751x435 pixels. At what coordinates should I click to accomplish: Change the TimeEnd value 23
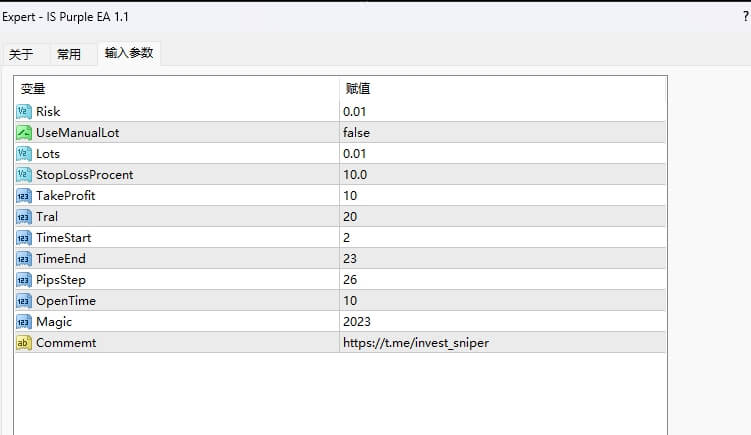(350, 258)
